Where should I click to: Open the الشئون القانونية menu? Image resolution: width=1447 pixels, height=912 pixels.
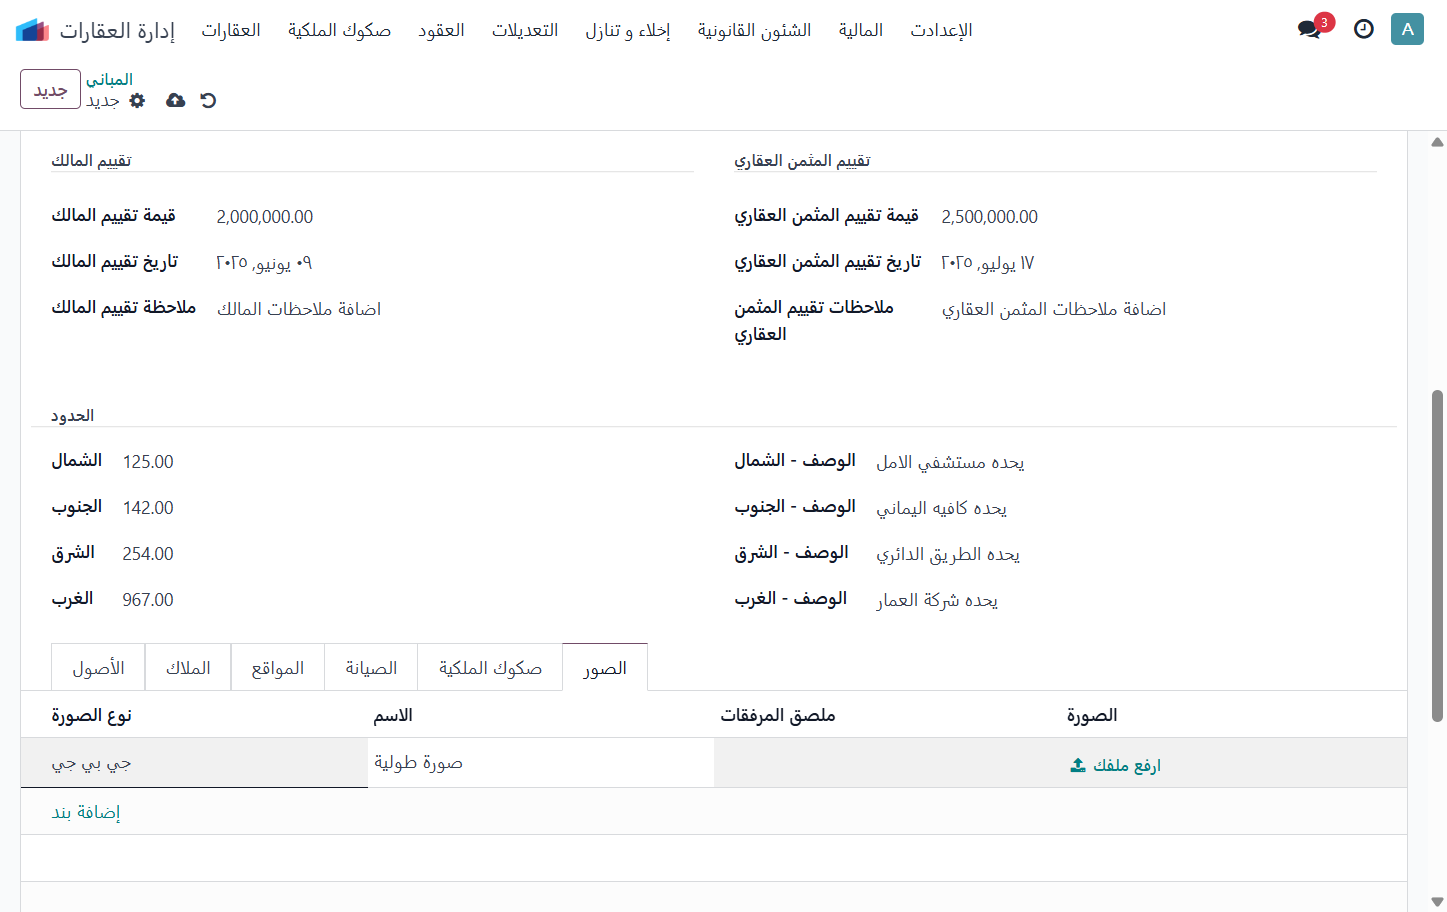click(754, 30)
